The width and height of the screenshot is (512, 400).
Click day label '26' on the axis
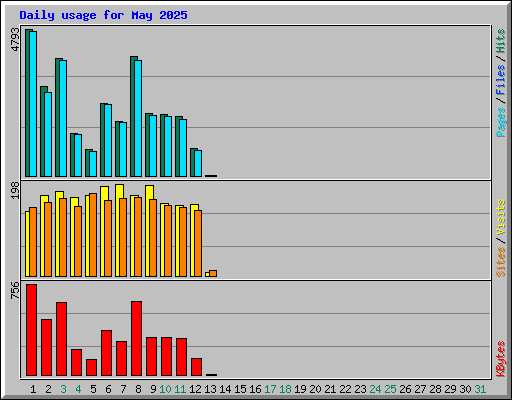(x=405, y=389)
